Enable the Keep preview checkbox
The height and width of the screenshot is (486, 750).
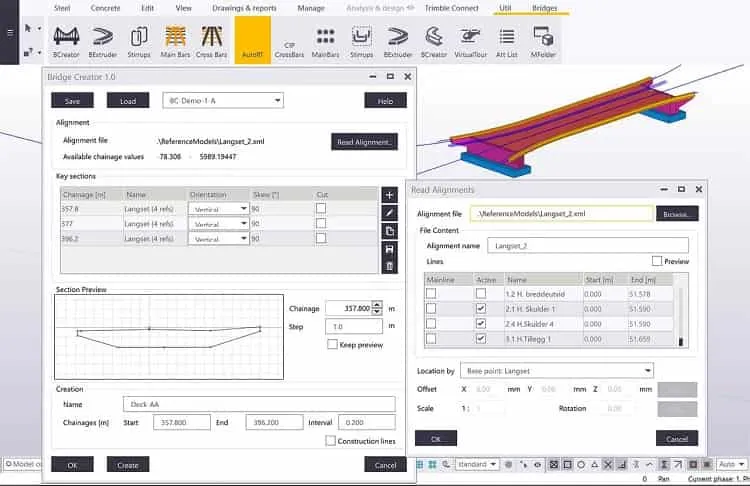(332, 344)
